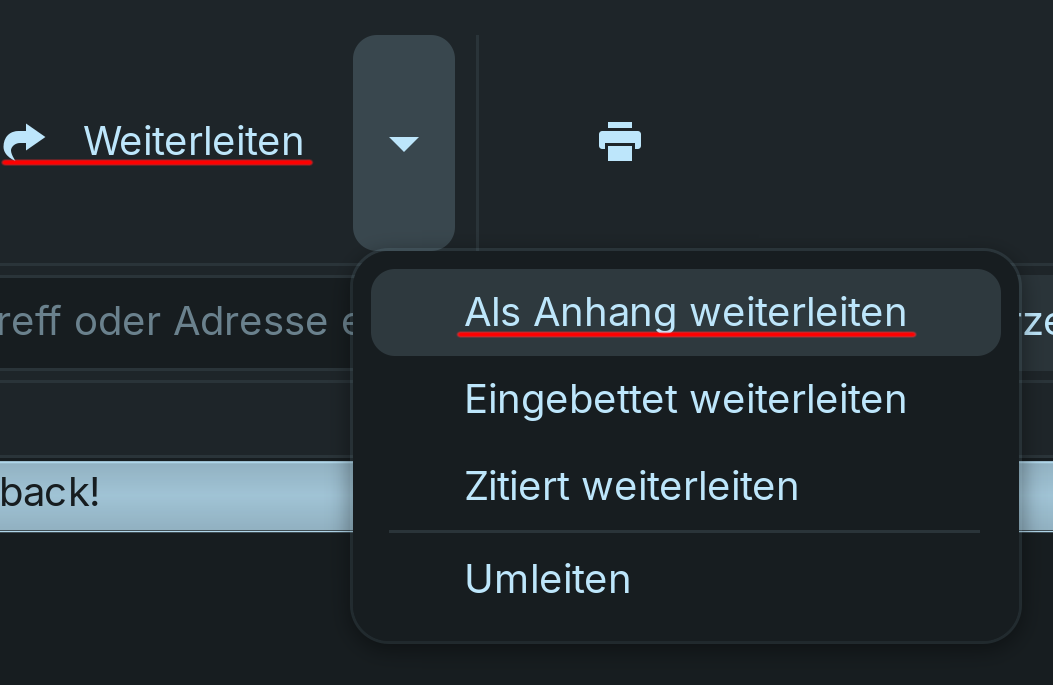The image size is (1053, 685).
Task: Click the Weiterleiten button label
Action: [x=193, y=142]
